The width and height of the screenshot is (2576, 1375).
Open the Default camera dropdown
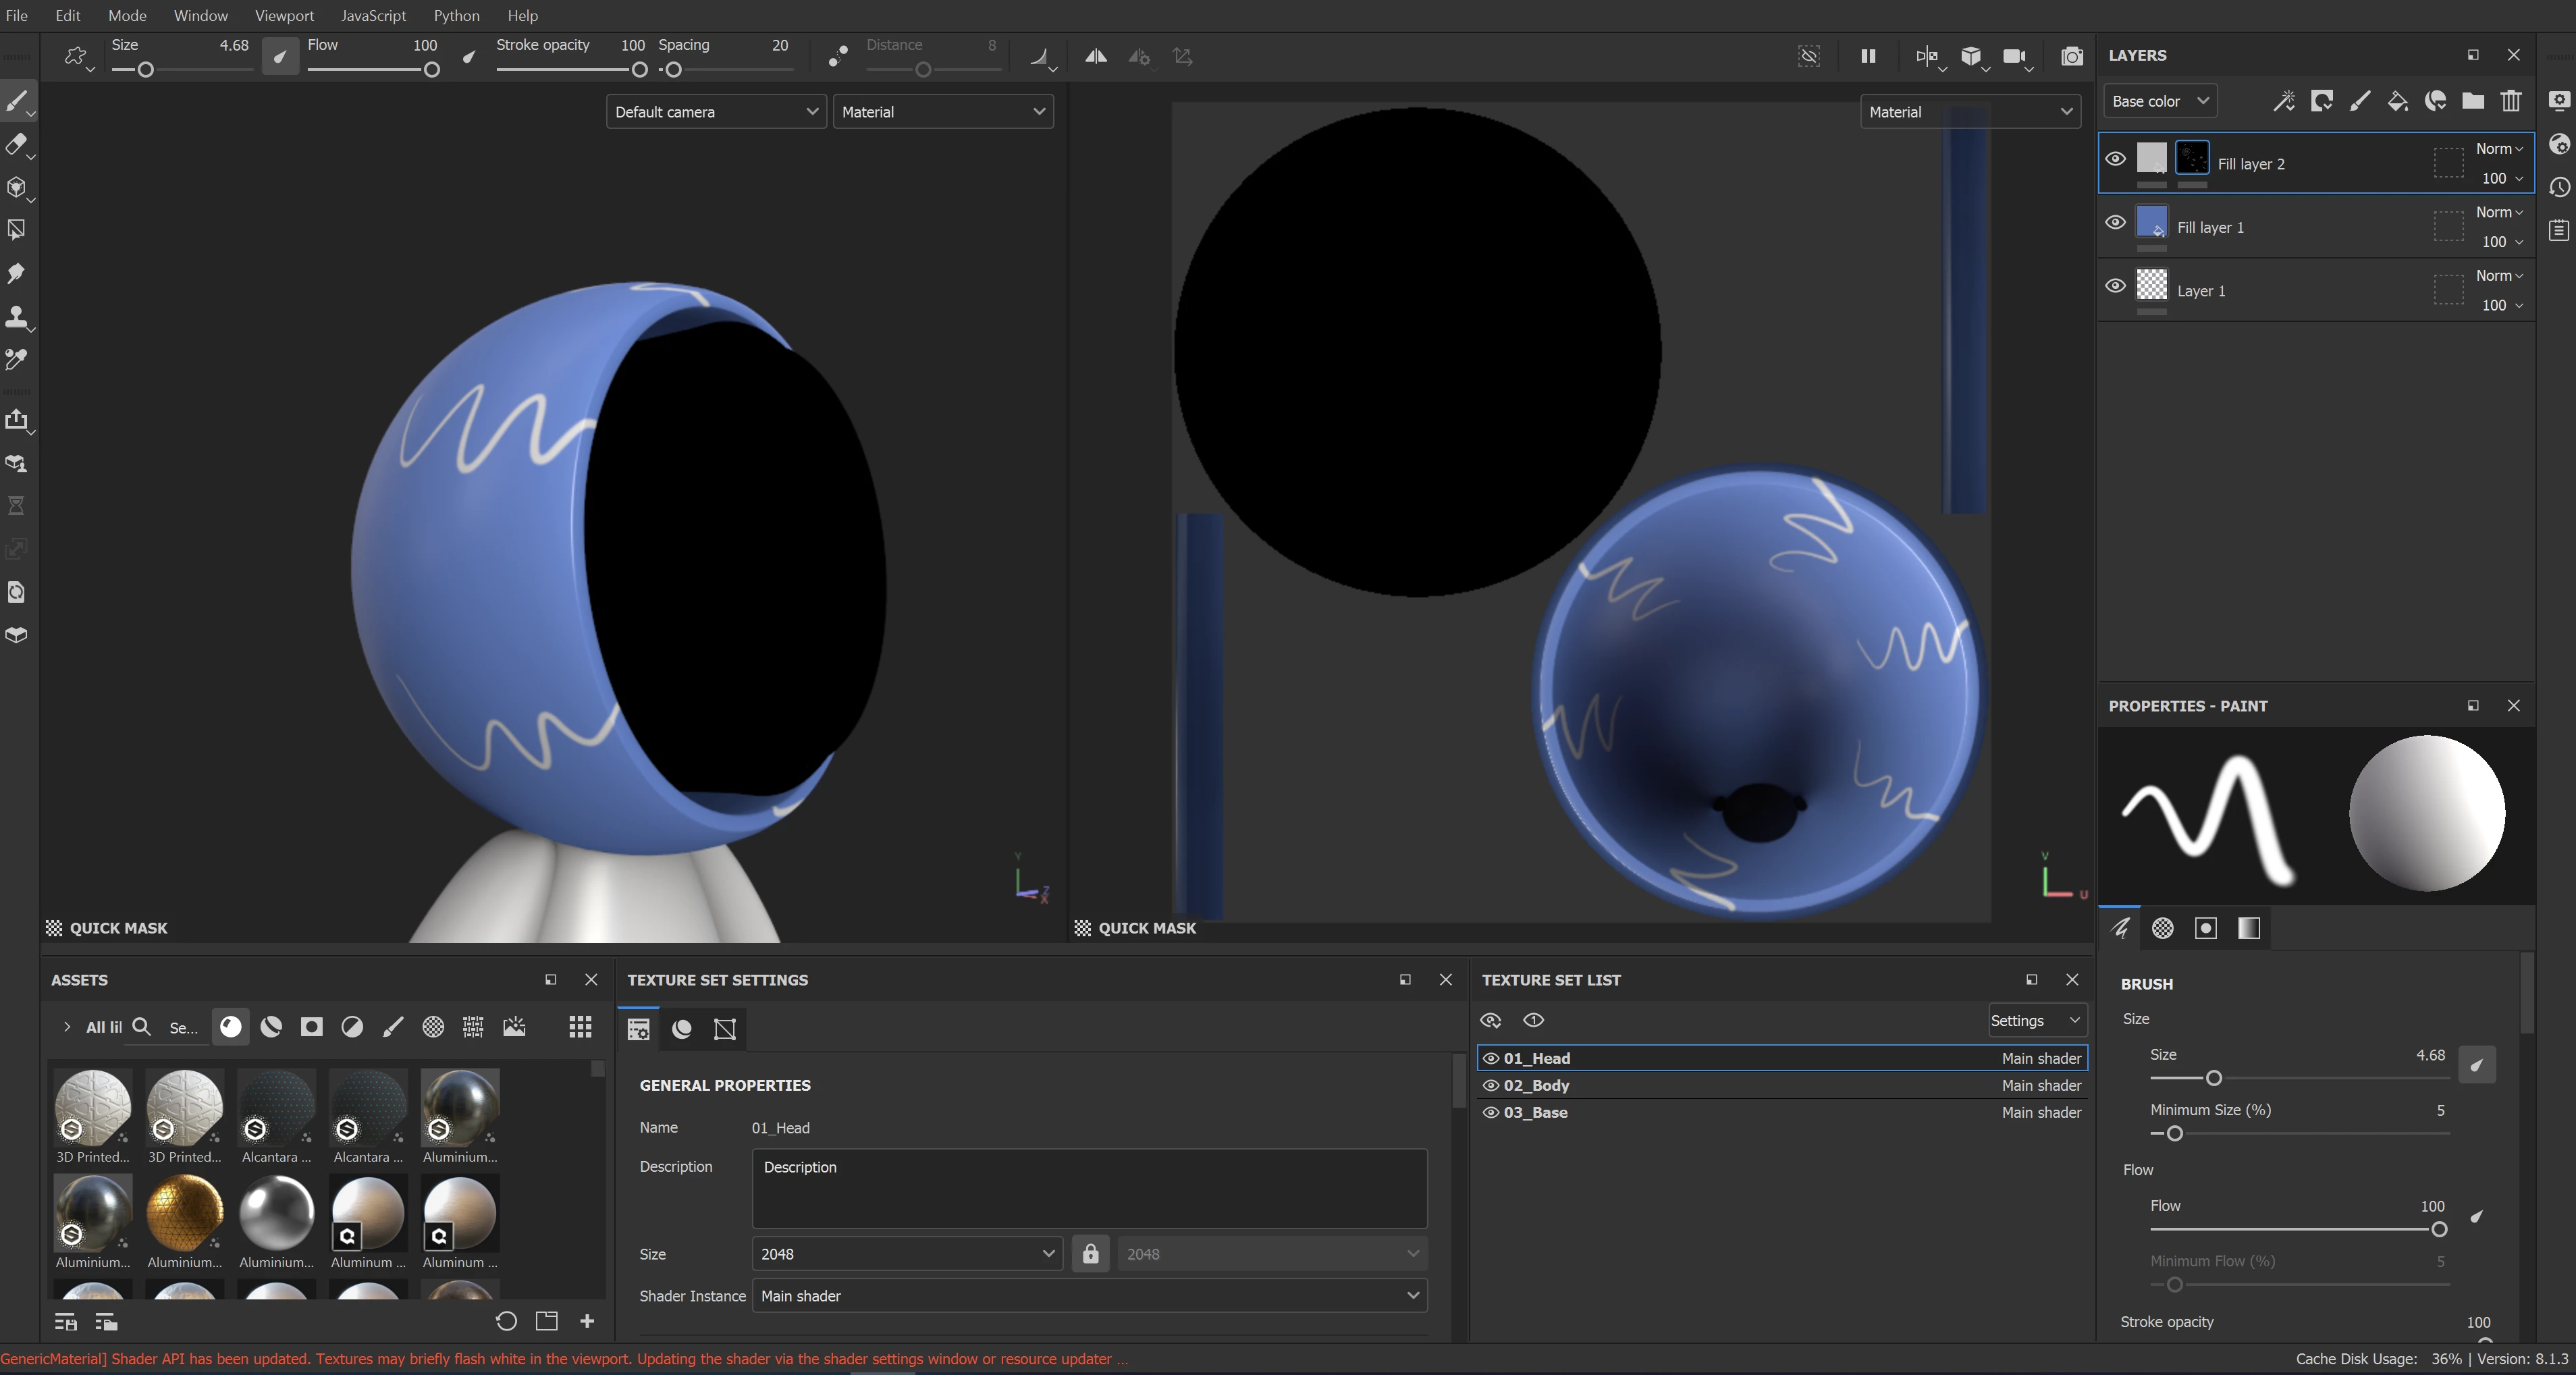click(715, 112)
